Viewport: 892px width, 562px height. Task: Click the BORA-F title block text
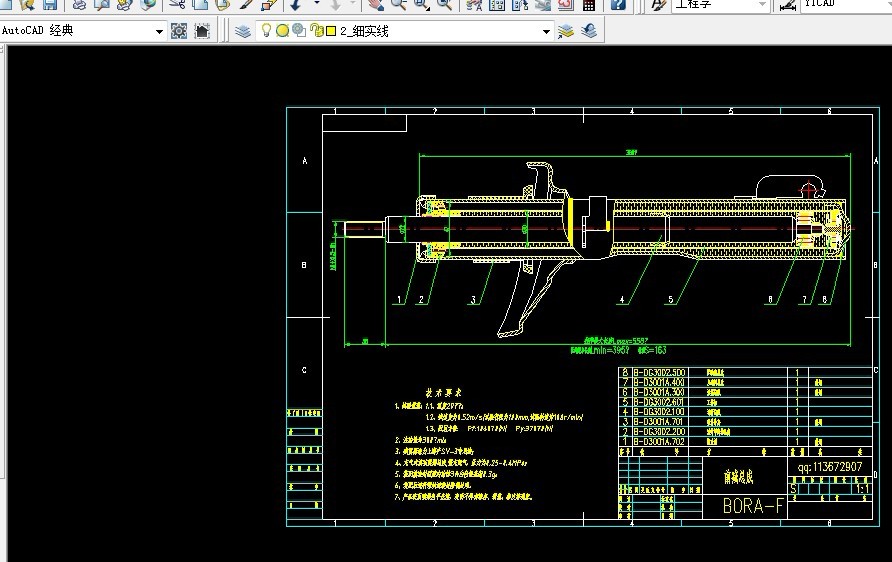pyautogui.click(x=752, y=507)
